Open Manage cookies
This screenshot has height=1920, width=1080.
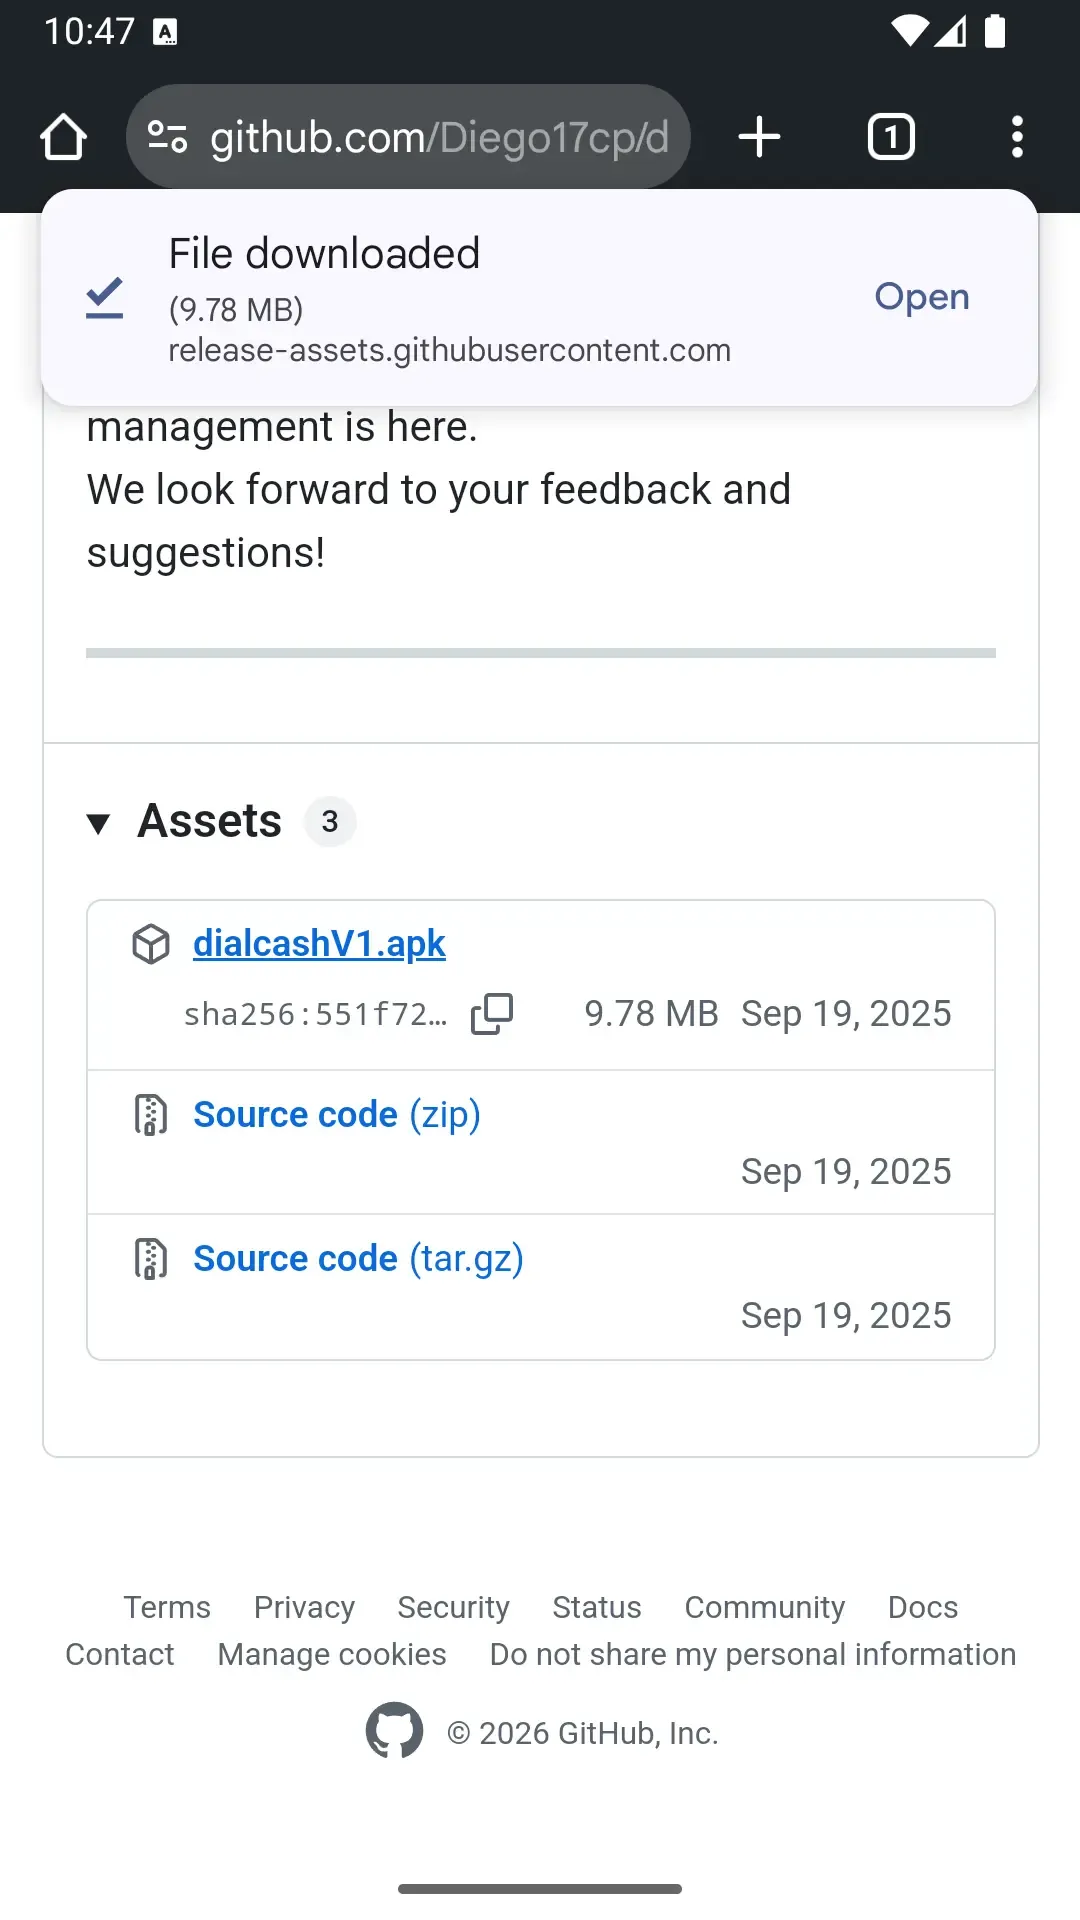tap(331, 1654)
